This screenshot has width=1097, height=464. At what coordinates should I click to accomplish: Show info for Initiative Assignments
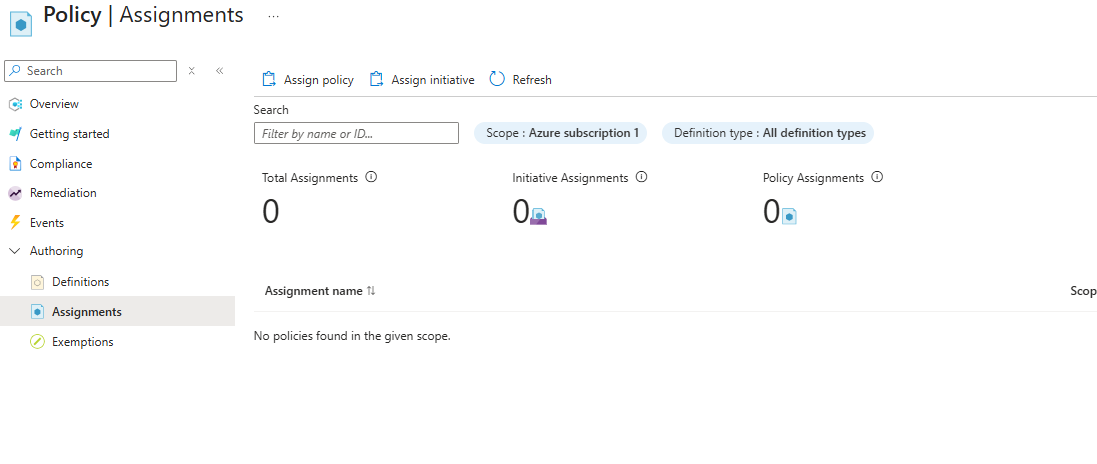[x=641, y=177]
